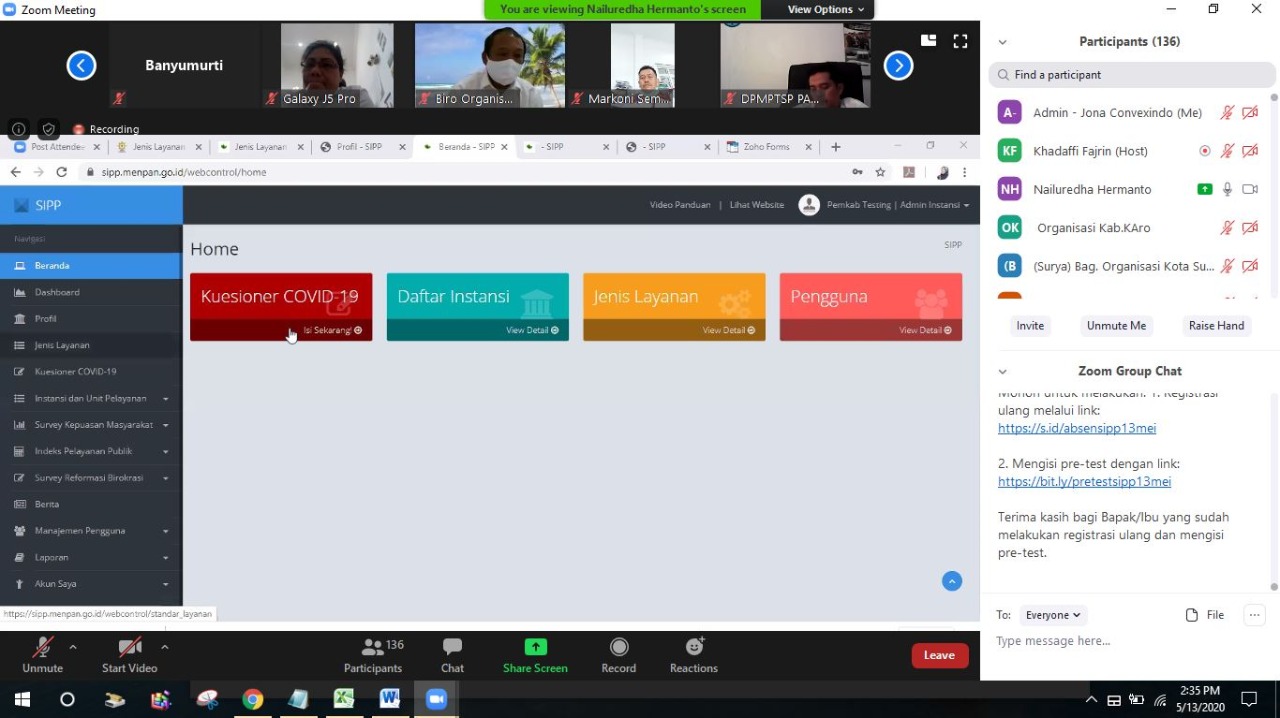Screen dimensions: 1280x718
Task: Open the Pemkab Testing Admin Instansi dropdown
Action: pos(885,205)
